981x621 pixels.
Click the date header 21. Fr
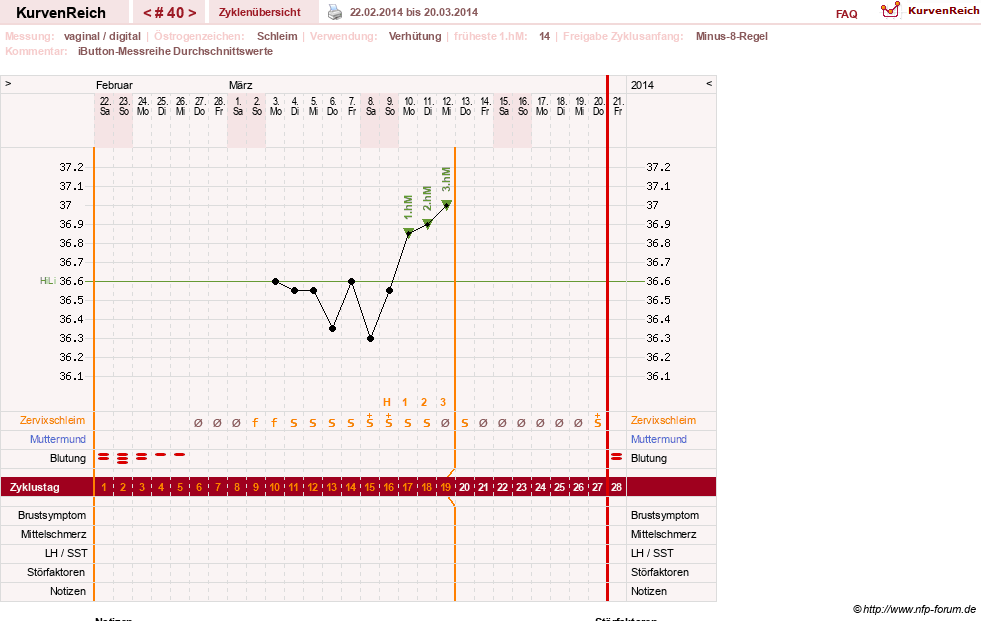(618, 106)
